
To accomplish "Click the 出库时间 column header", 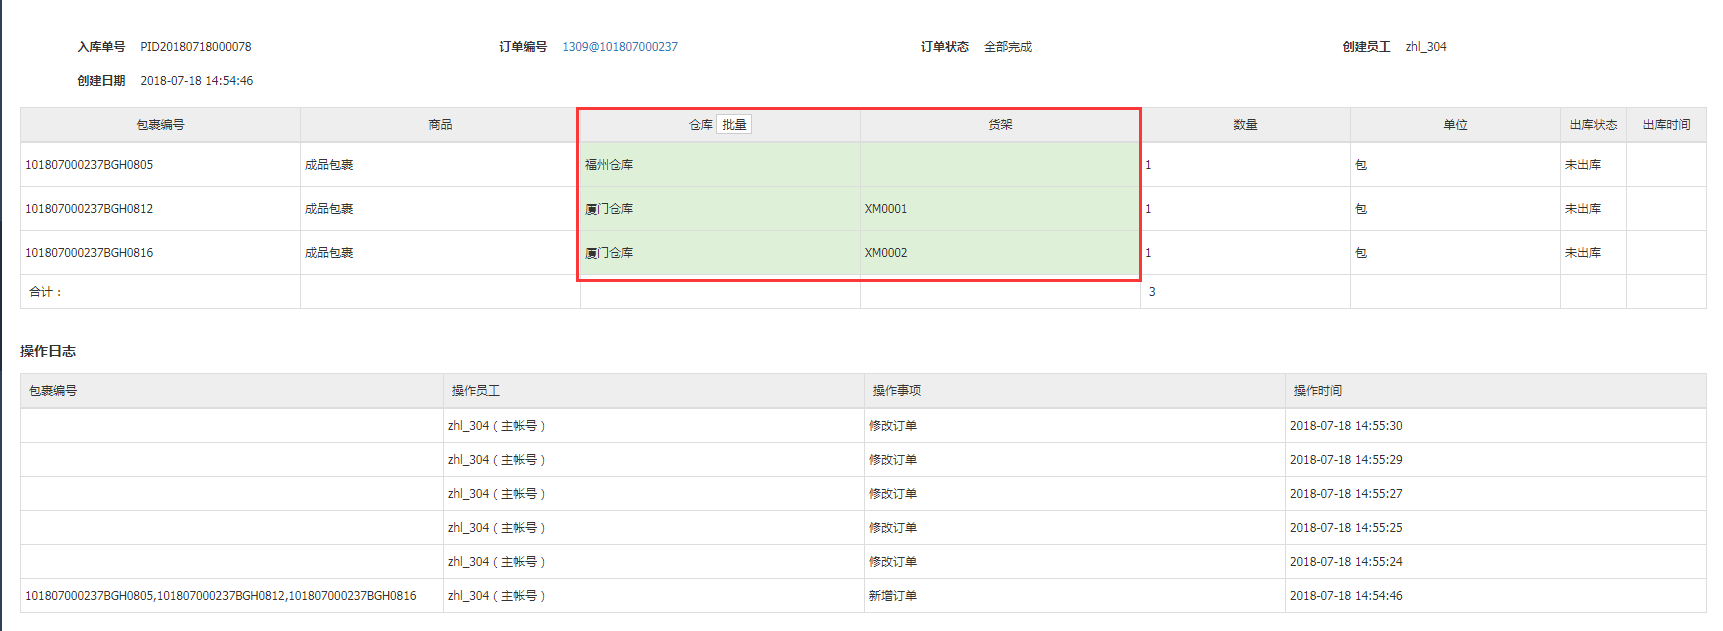I will pyautogui.click(x=1666, y=125).
